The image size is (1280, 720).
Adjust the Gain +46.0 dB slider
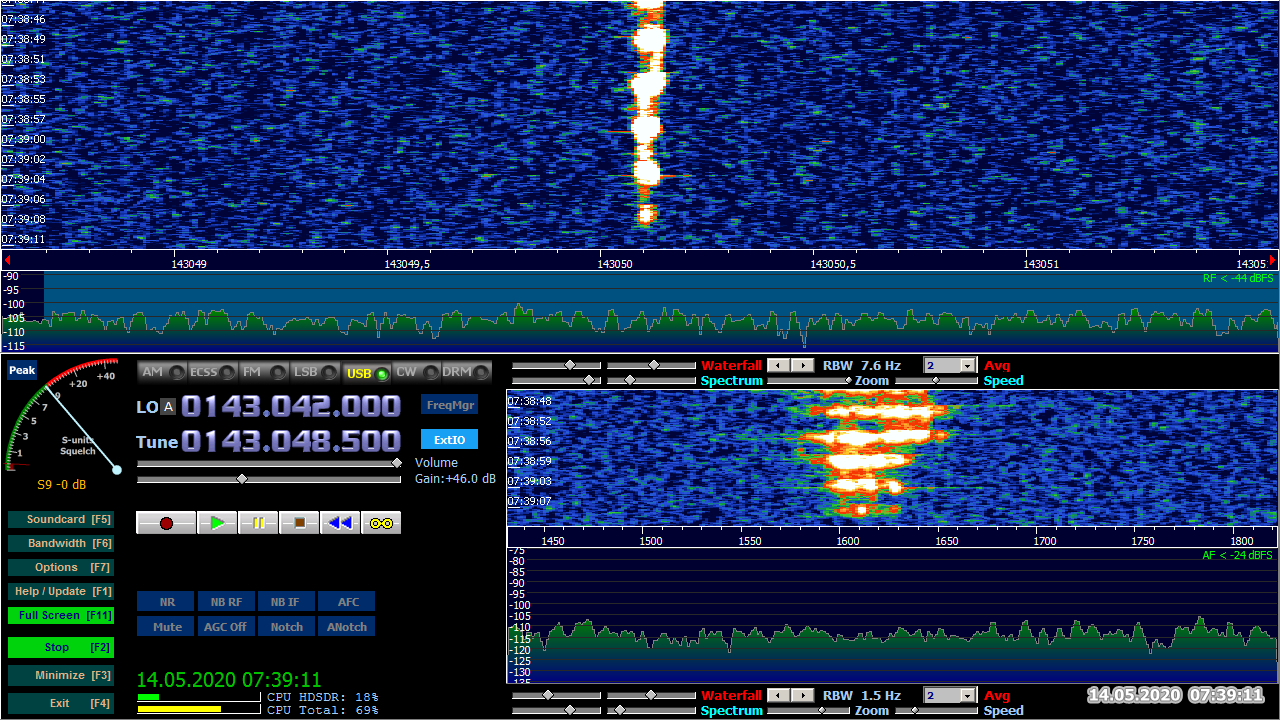point(269,480)
